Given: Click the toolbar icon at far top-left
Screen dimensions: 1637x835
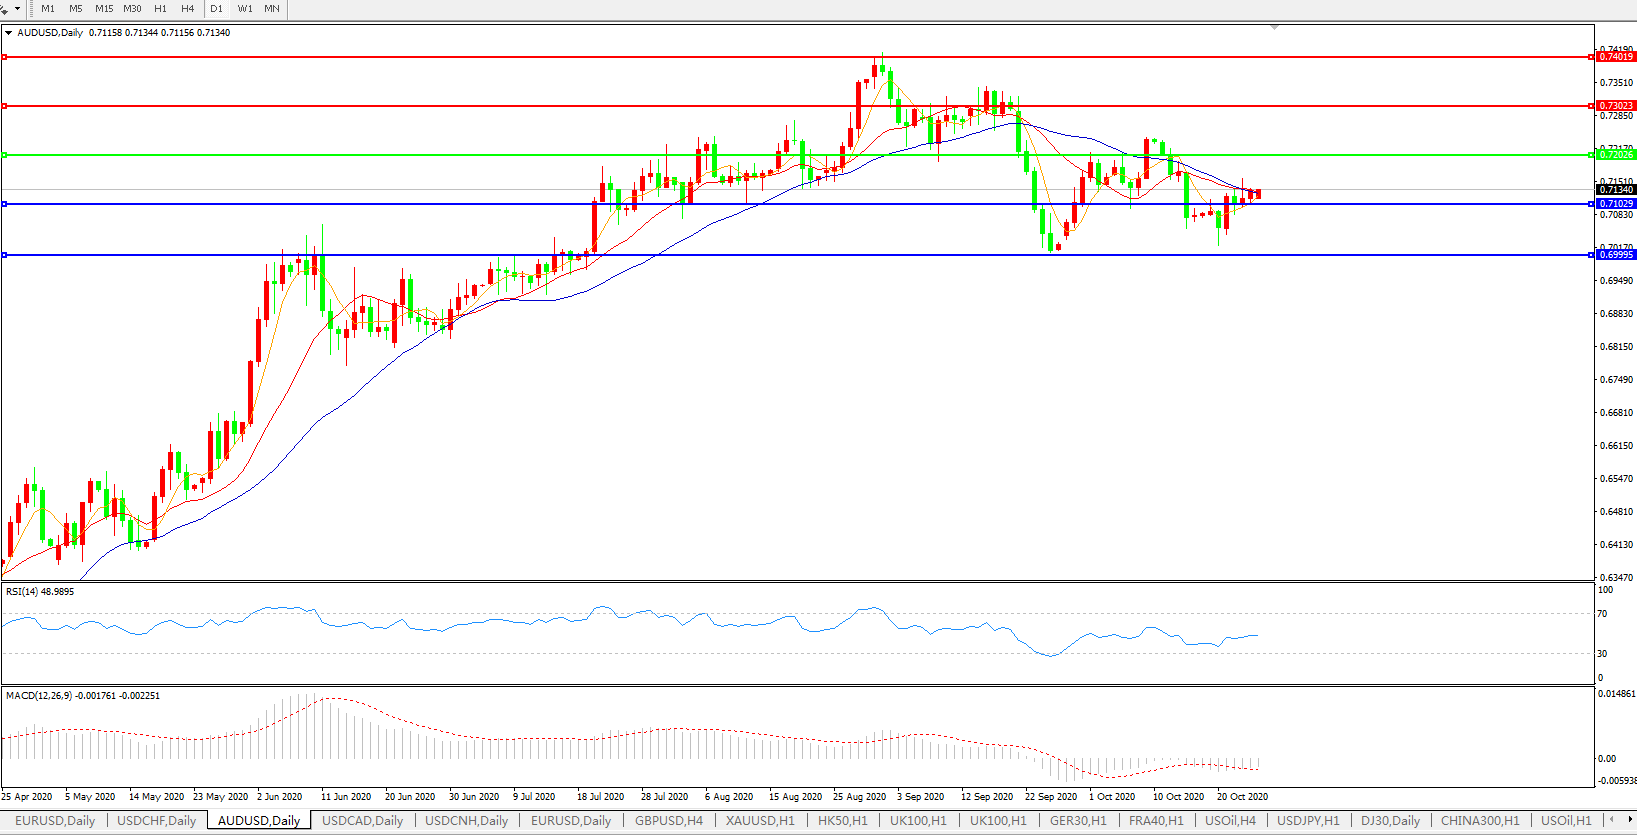Looking at the screenshot, I should [x=4, y=9].
